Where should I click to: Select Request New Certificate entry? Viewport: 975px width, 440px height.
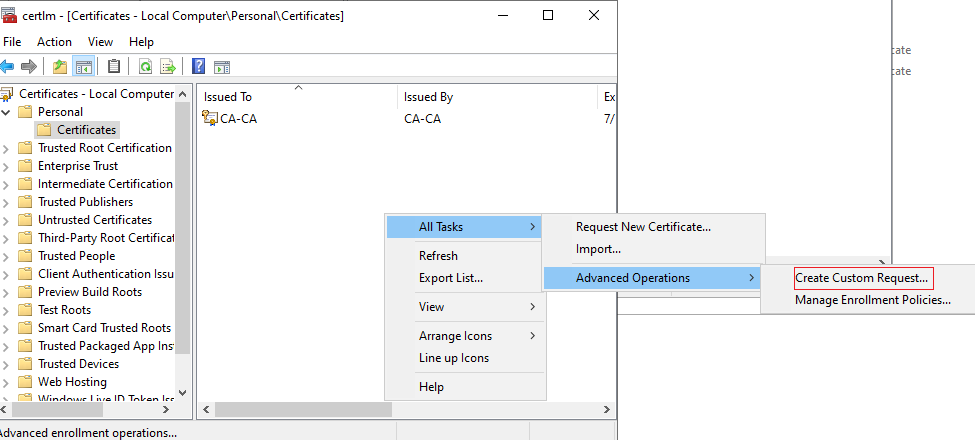pyautogui.click(x=644, y=227)
